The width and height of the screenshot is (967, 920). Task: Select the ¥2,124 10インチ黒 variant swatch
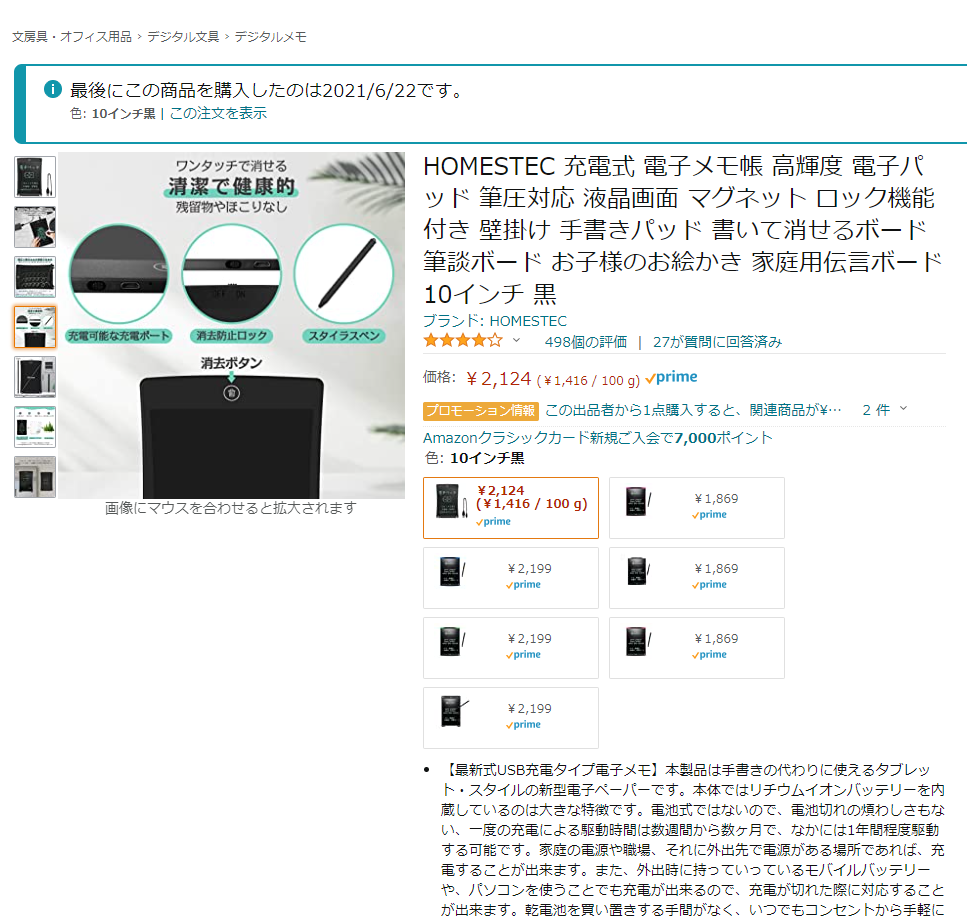tap(511, 508)
